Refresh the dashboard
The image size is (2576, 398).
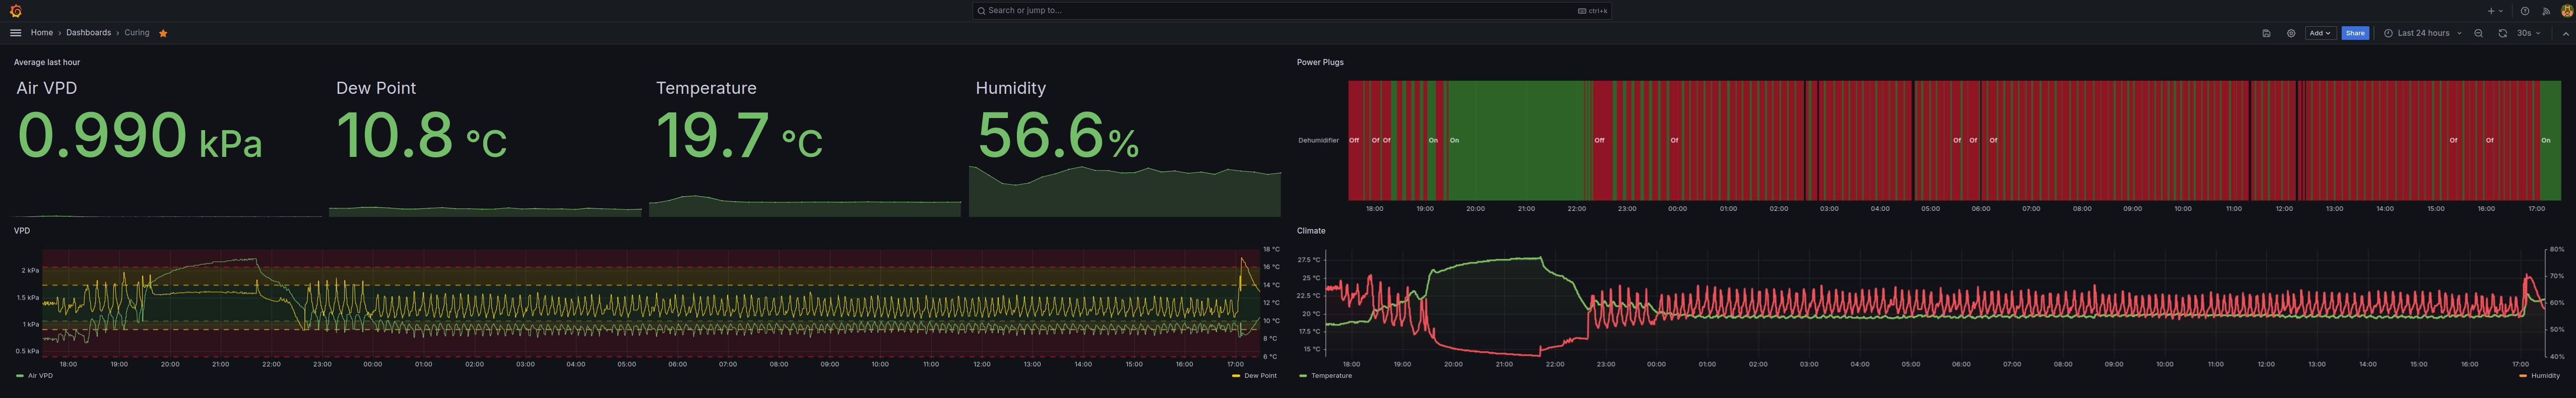coord(2502,33)
